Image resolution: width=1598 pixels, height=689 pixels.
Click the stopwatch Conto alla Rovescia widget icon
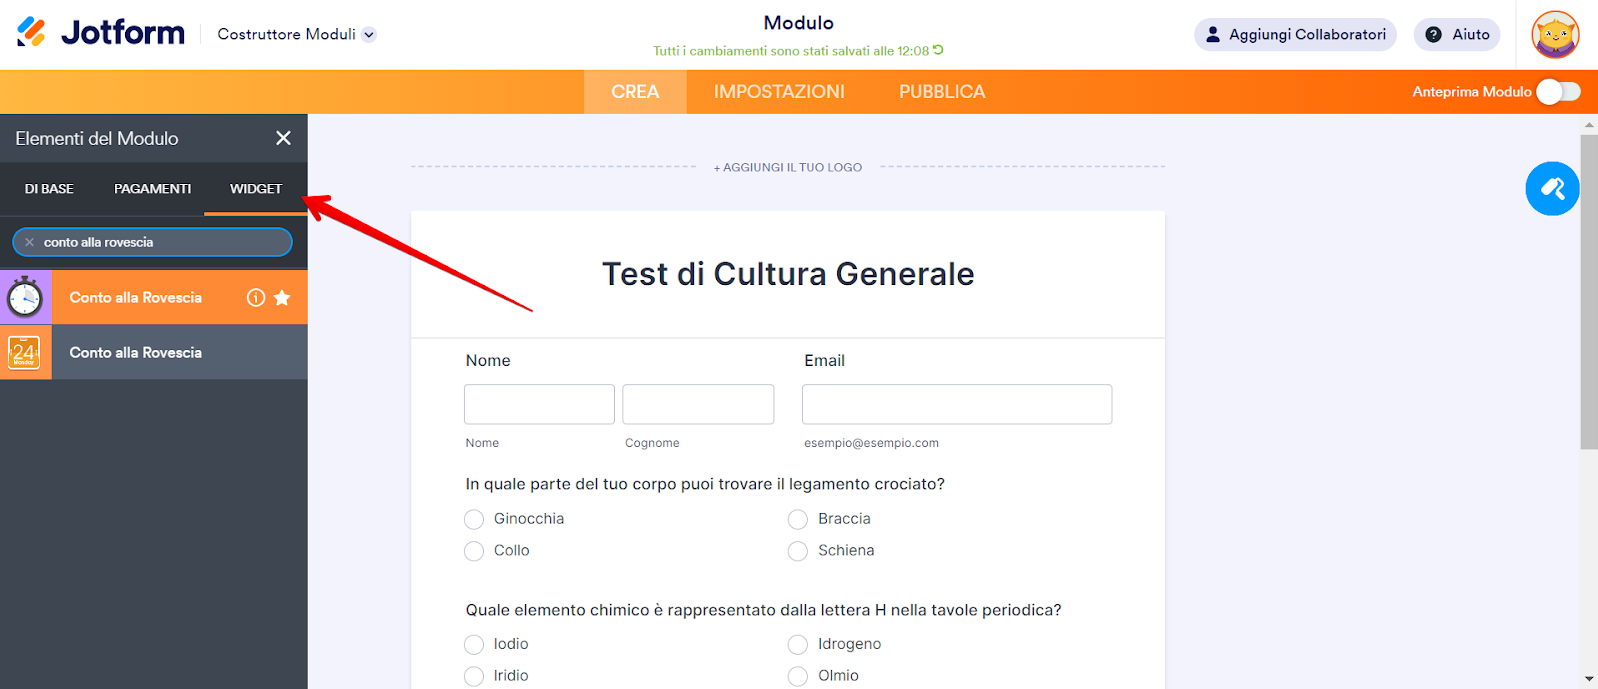[25, 298]
